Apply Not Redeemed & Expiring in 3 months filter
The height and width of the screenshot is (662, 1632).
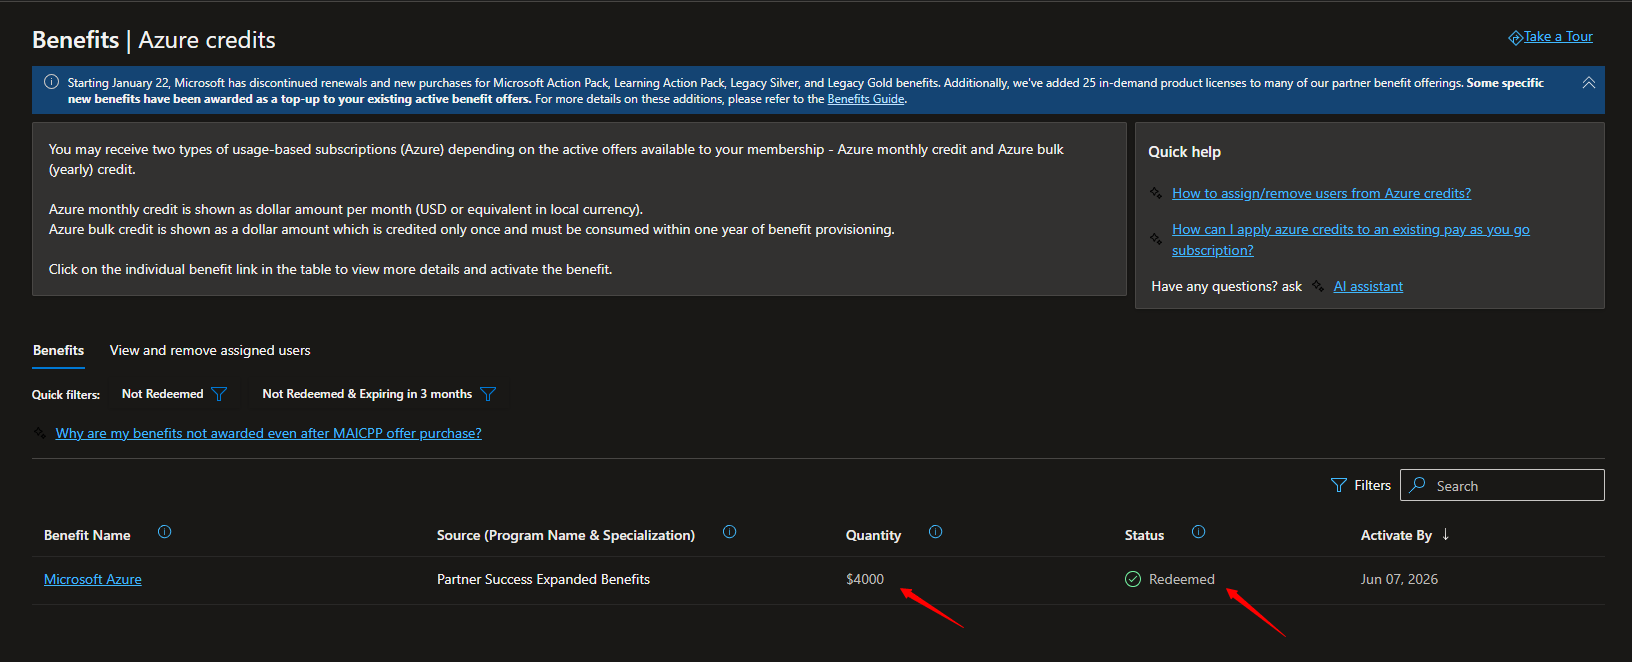[x=367, y=394]
